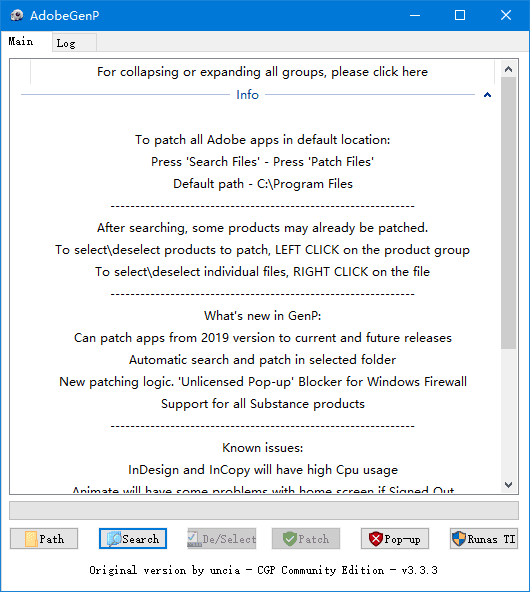Viewport: 530px width, 592px height.
Task: Click the Search button
Action: pos(133,538)
